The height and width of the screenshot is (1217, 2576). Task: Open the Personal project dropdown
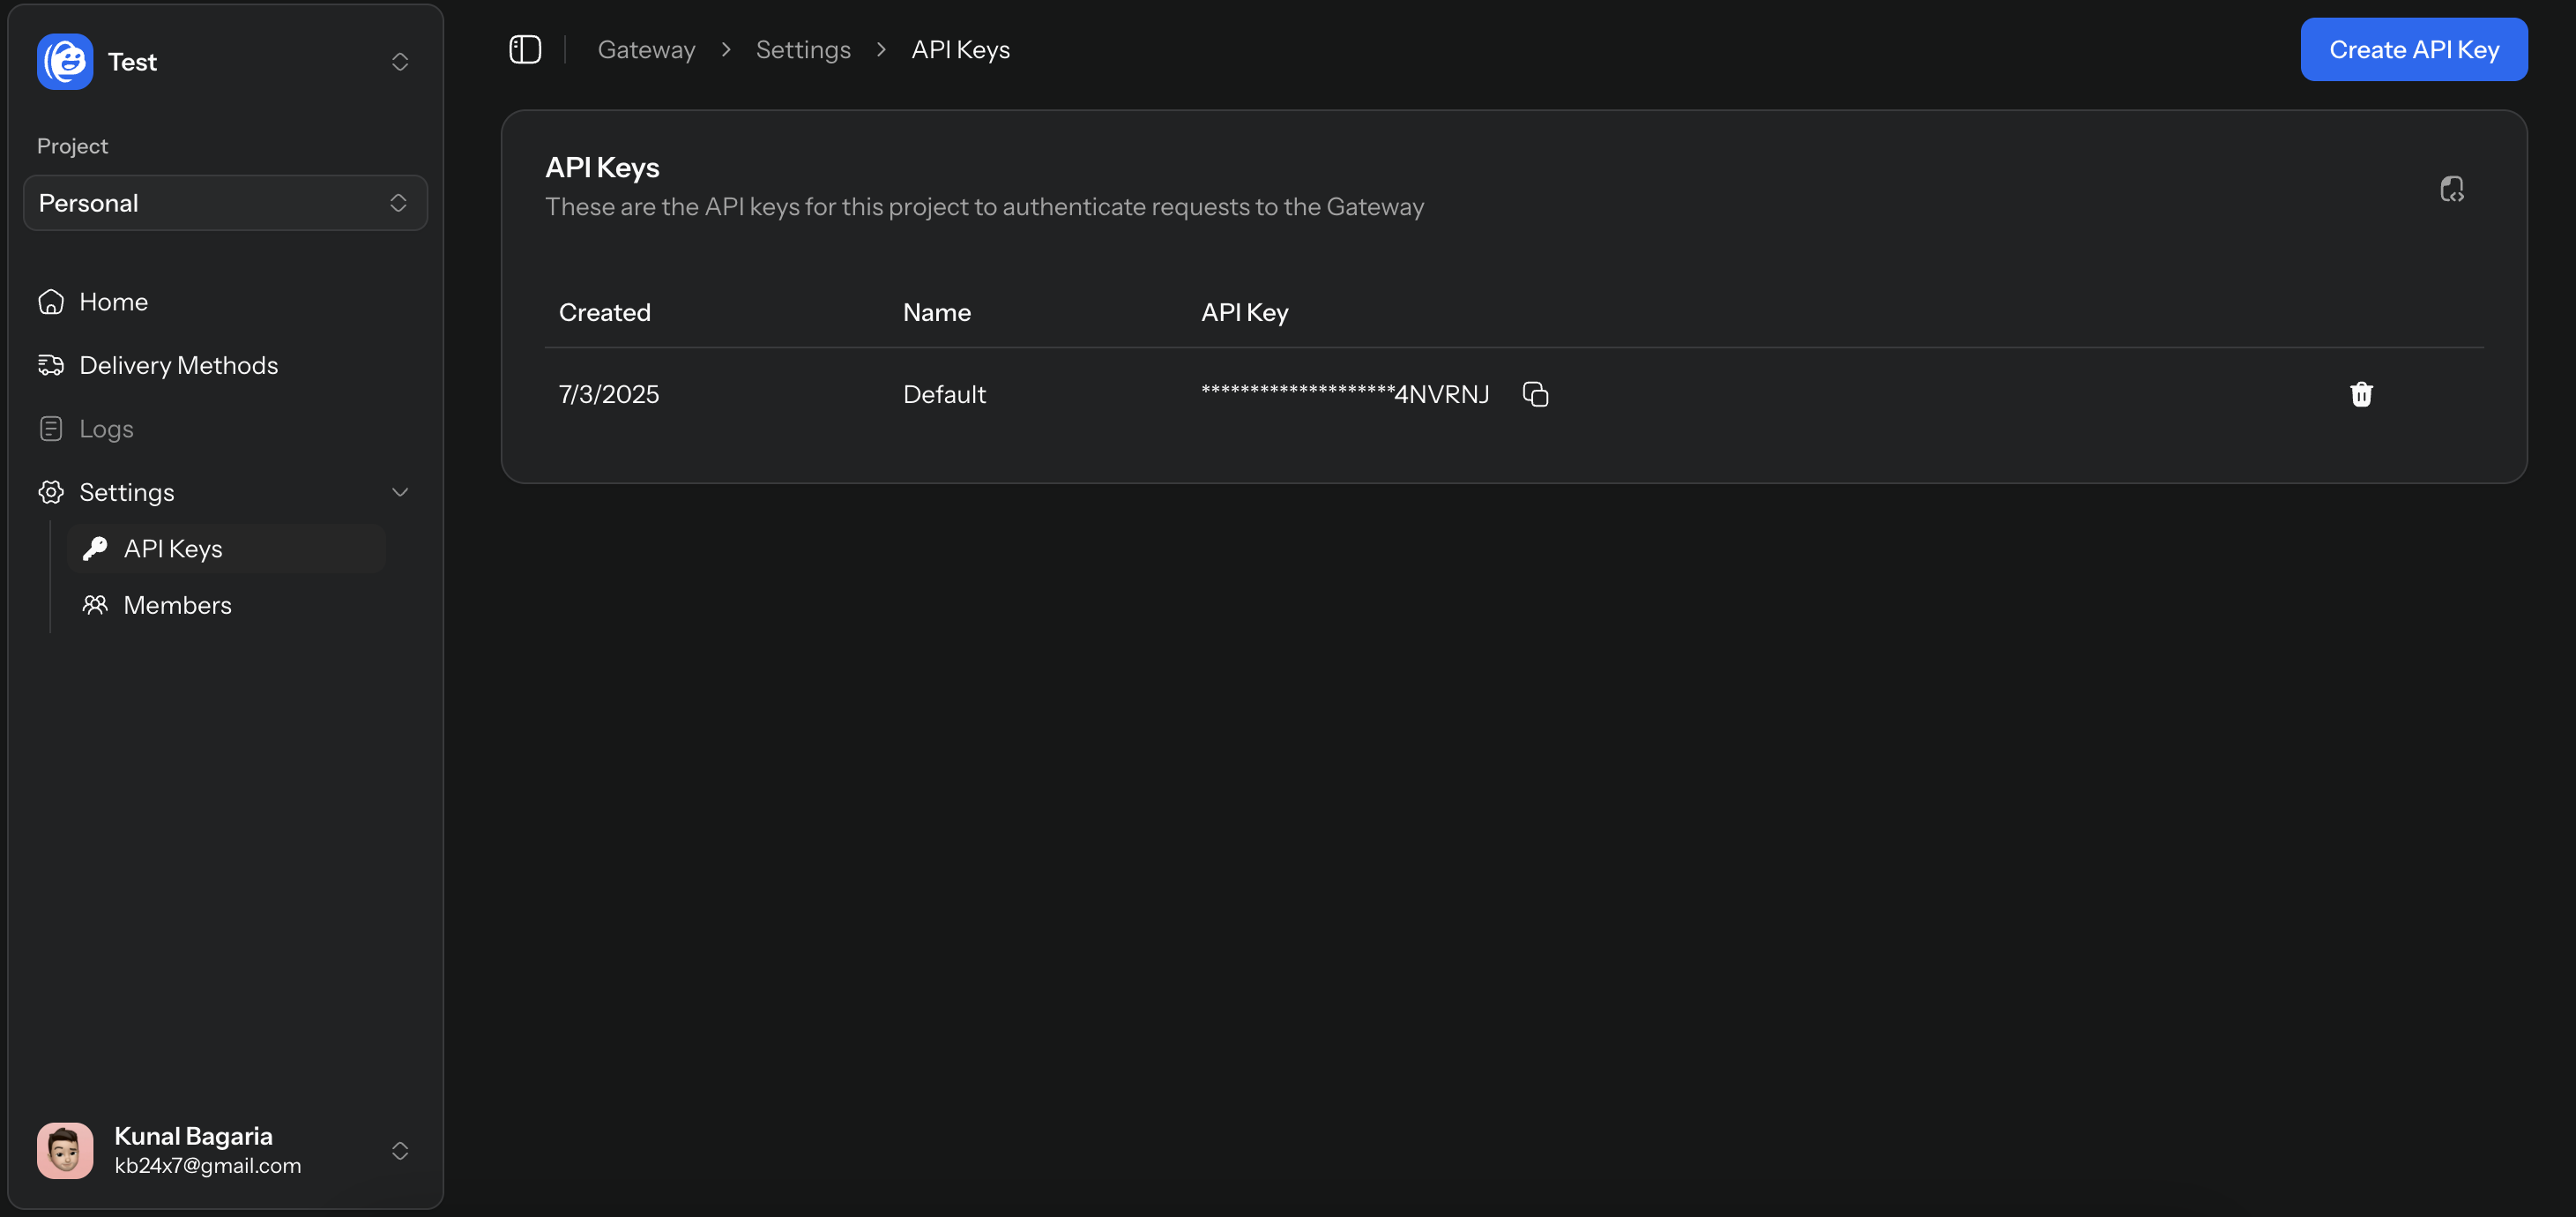225,203
